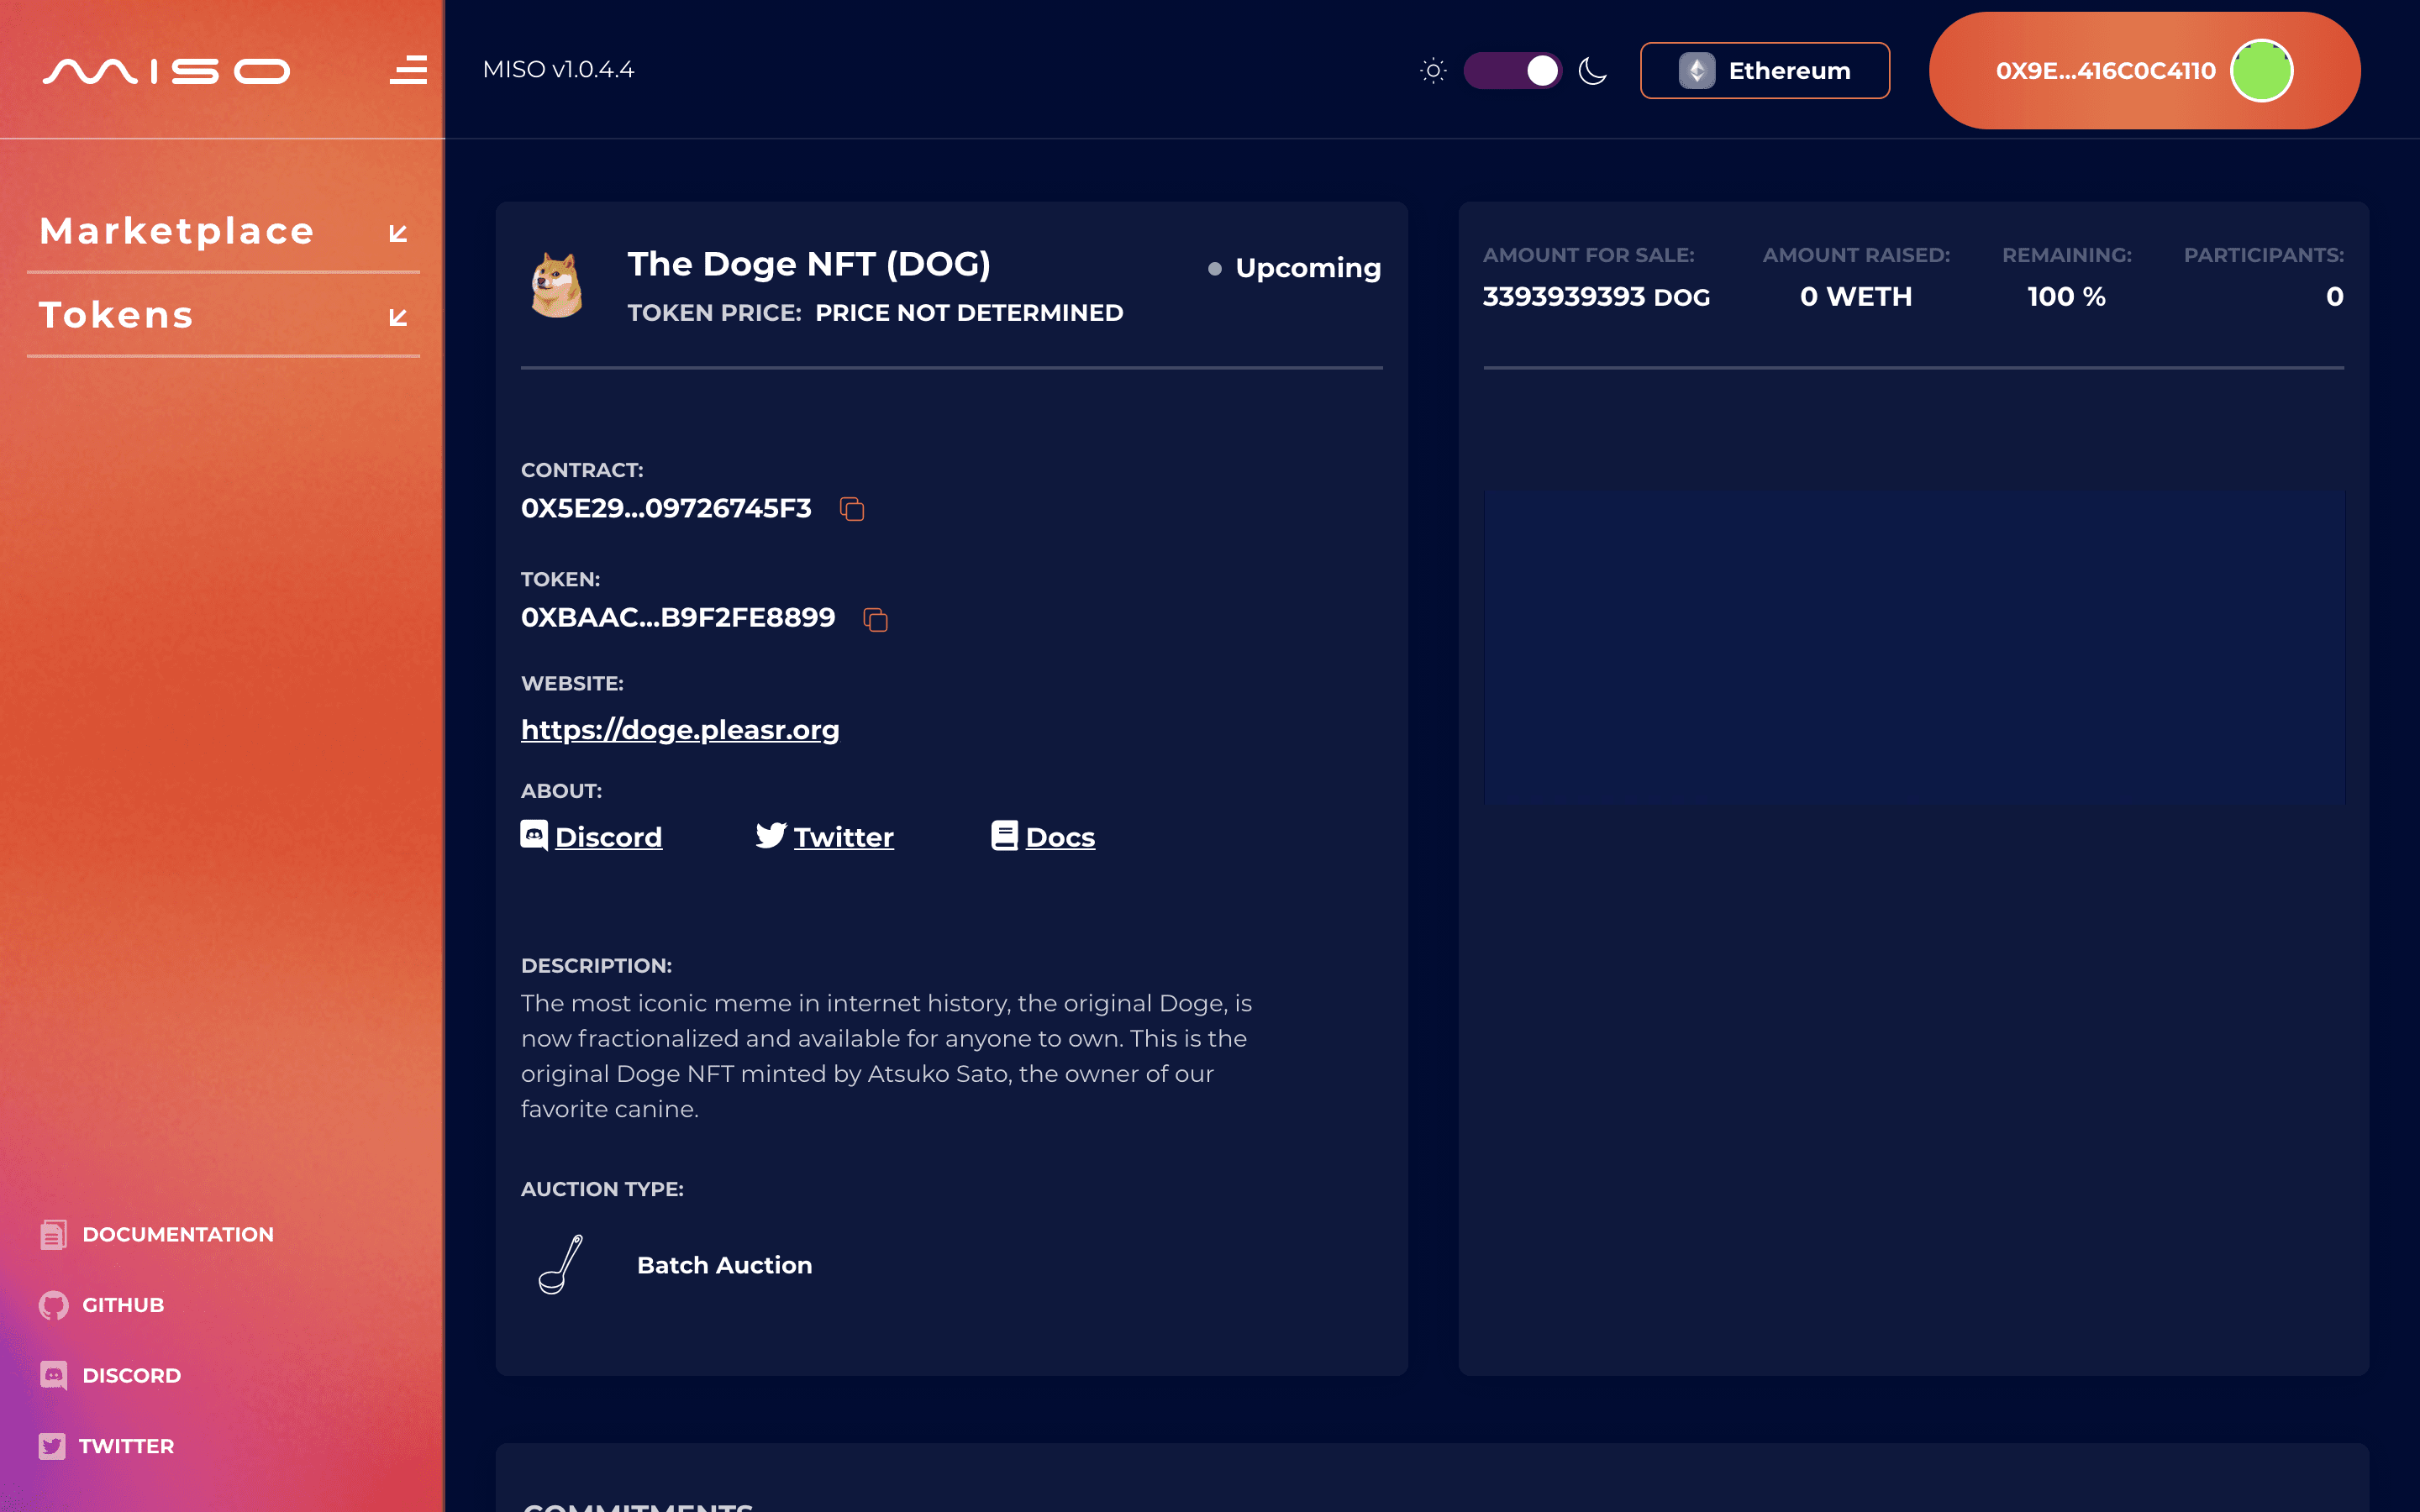Click the gray Upcoming status dot
The height and width of the screenshot is (1512, 2420).
point(1215,268)
